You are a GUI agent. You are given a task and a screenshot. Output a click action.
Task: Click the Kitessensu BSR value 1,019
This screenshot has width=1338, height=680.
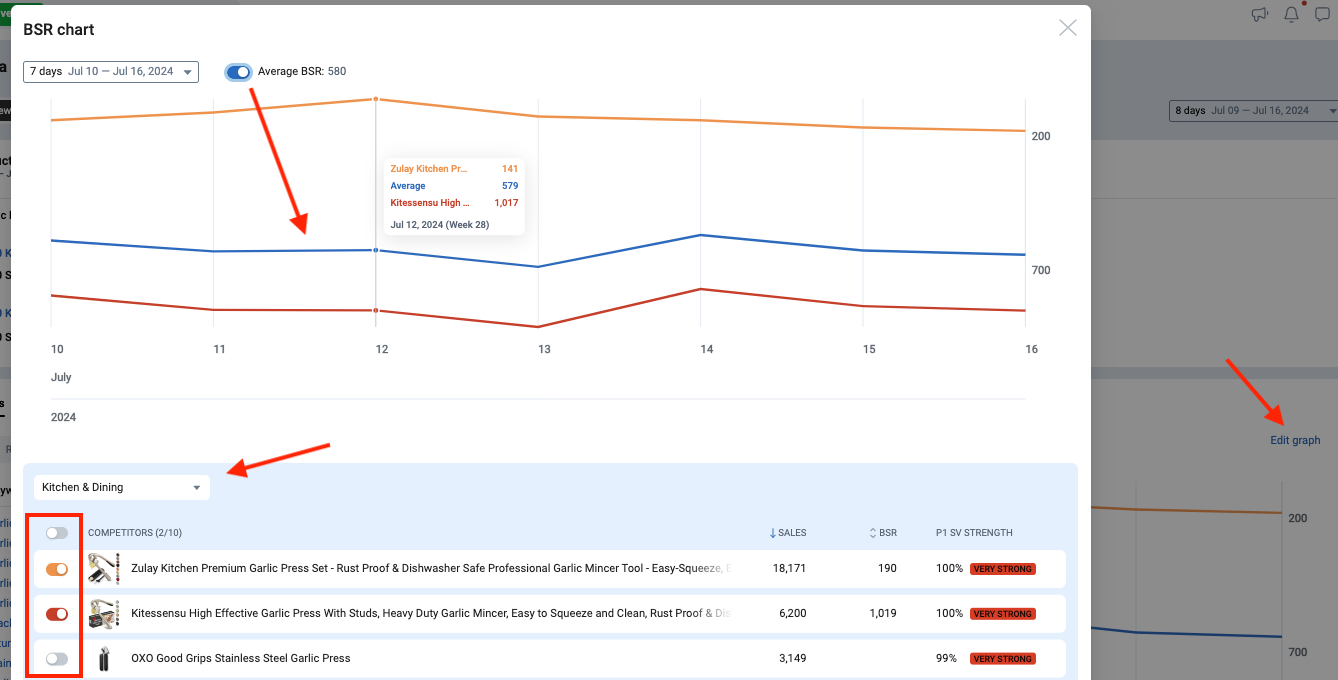click(x=883, y=613)
